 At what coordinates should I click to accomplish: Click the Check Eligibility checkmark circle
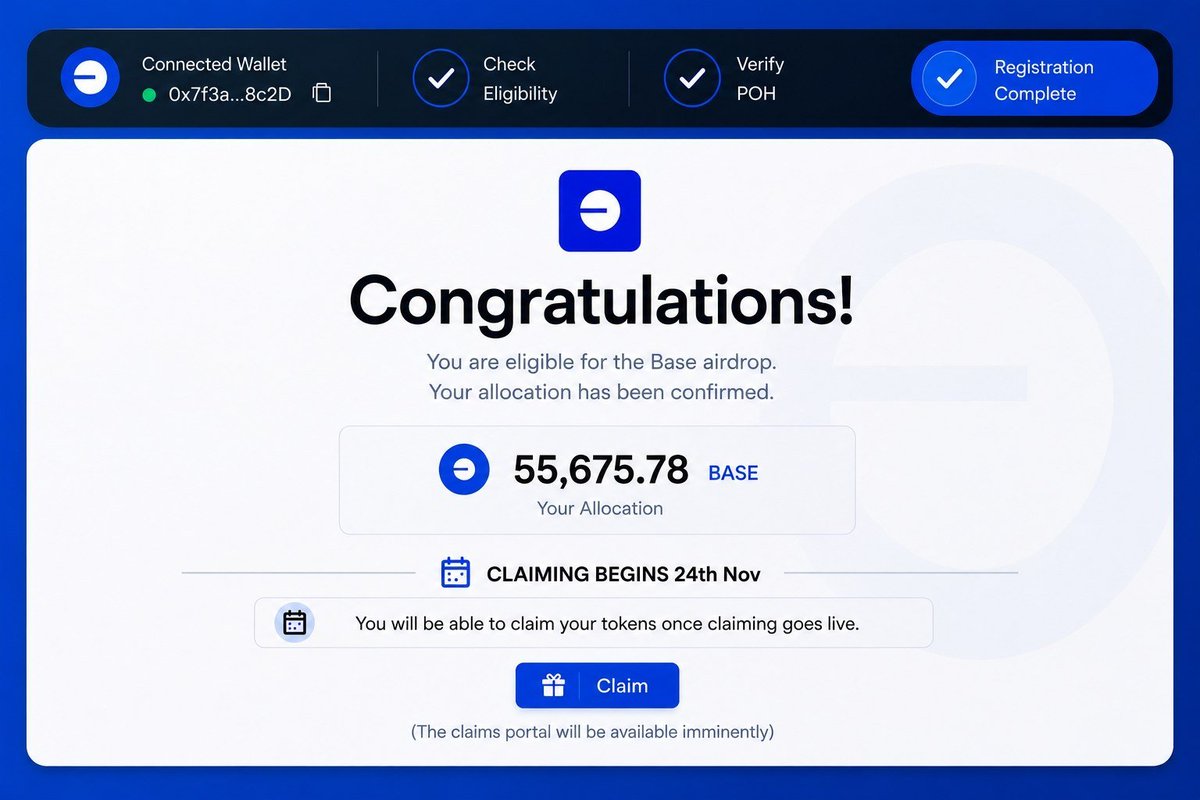pos(440,78)
